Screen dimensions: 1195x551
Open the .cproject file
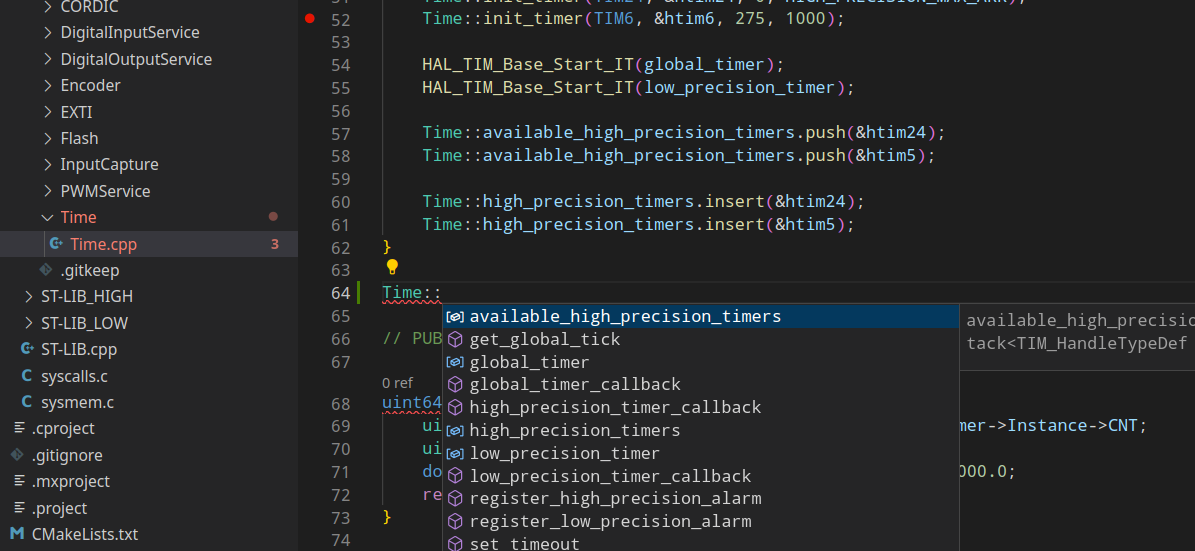[x=149, y=429]
